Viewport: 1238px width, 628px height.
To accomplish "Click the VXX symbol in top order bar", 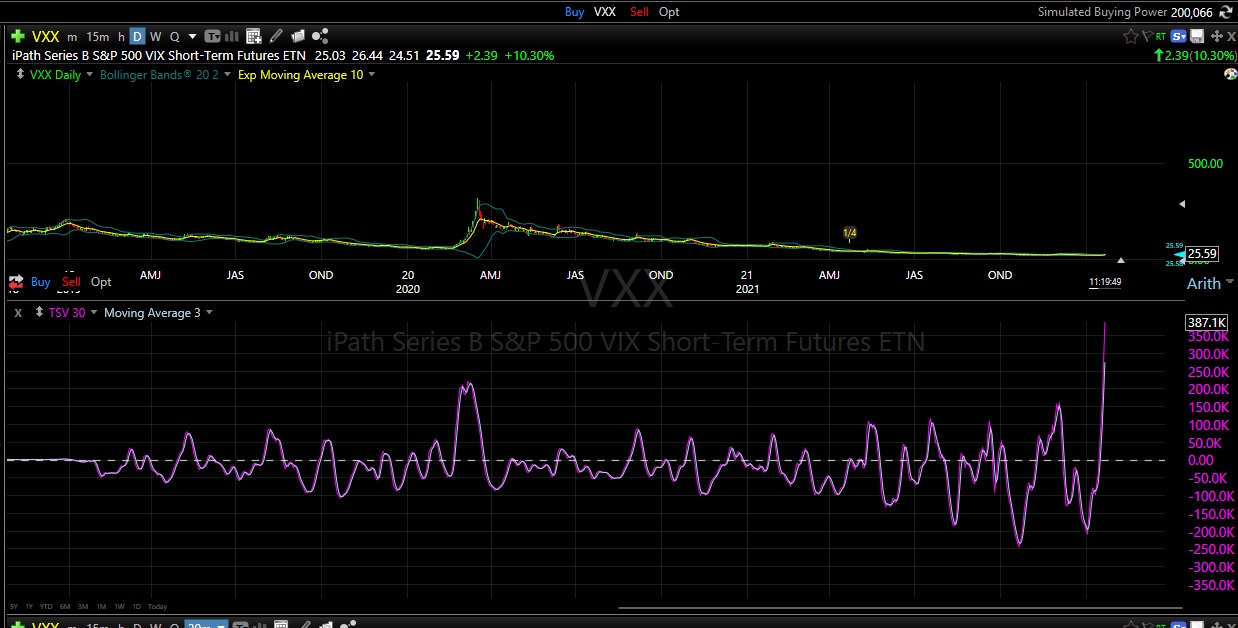I will (605, 12).
